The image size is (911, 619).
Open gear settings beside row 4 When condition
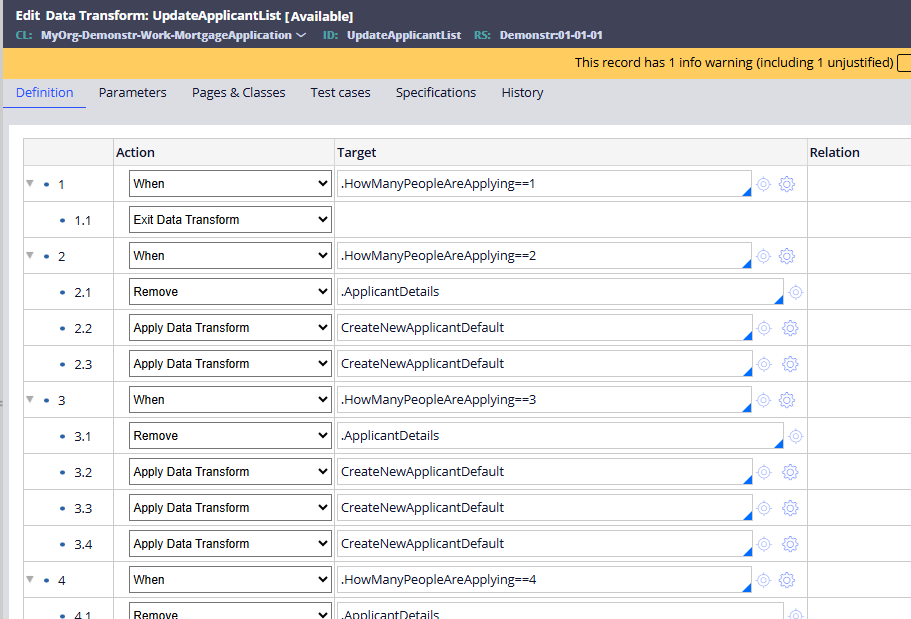coord(787,580)
